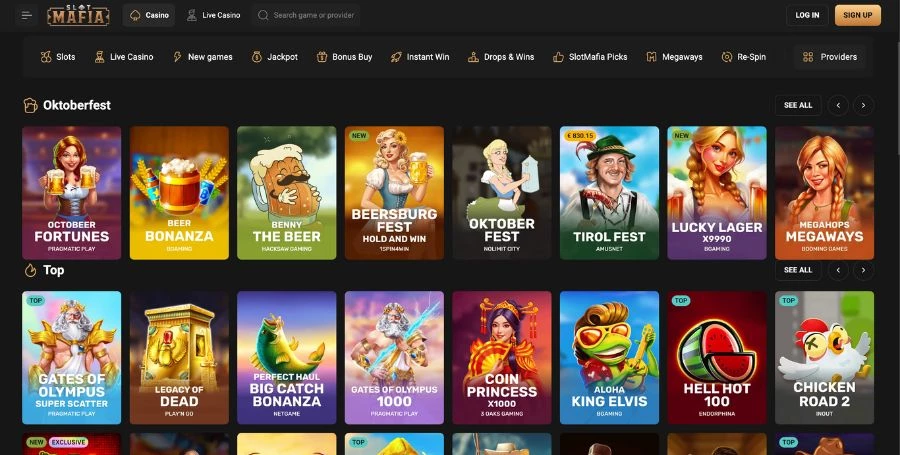Click the Providers grid icon

click(808, 57)
